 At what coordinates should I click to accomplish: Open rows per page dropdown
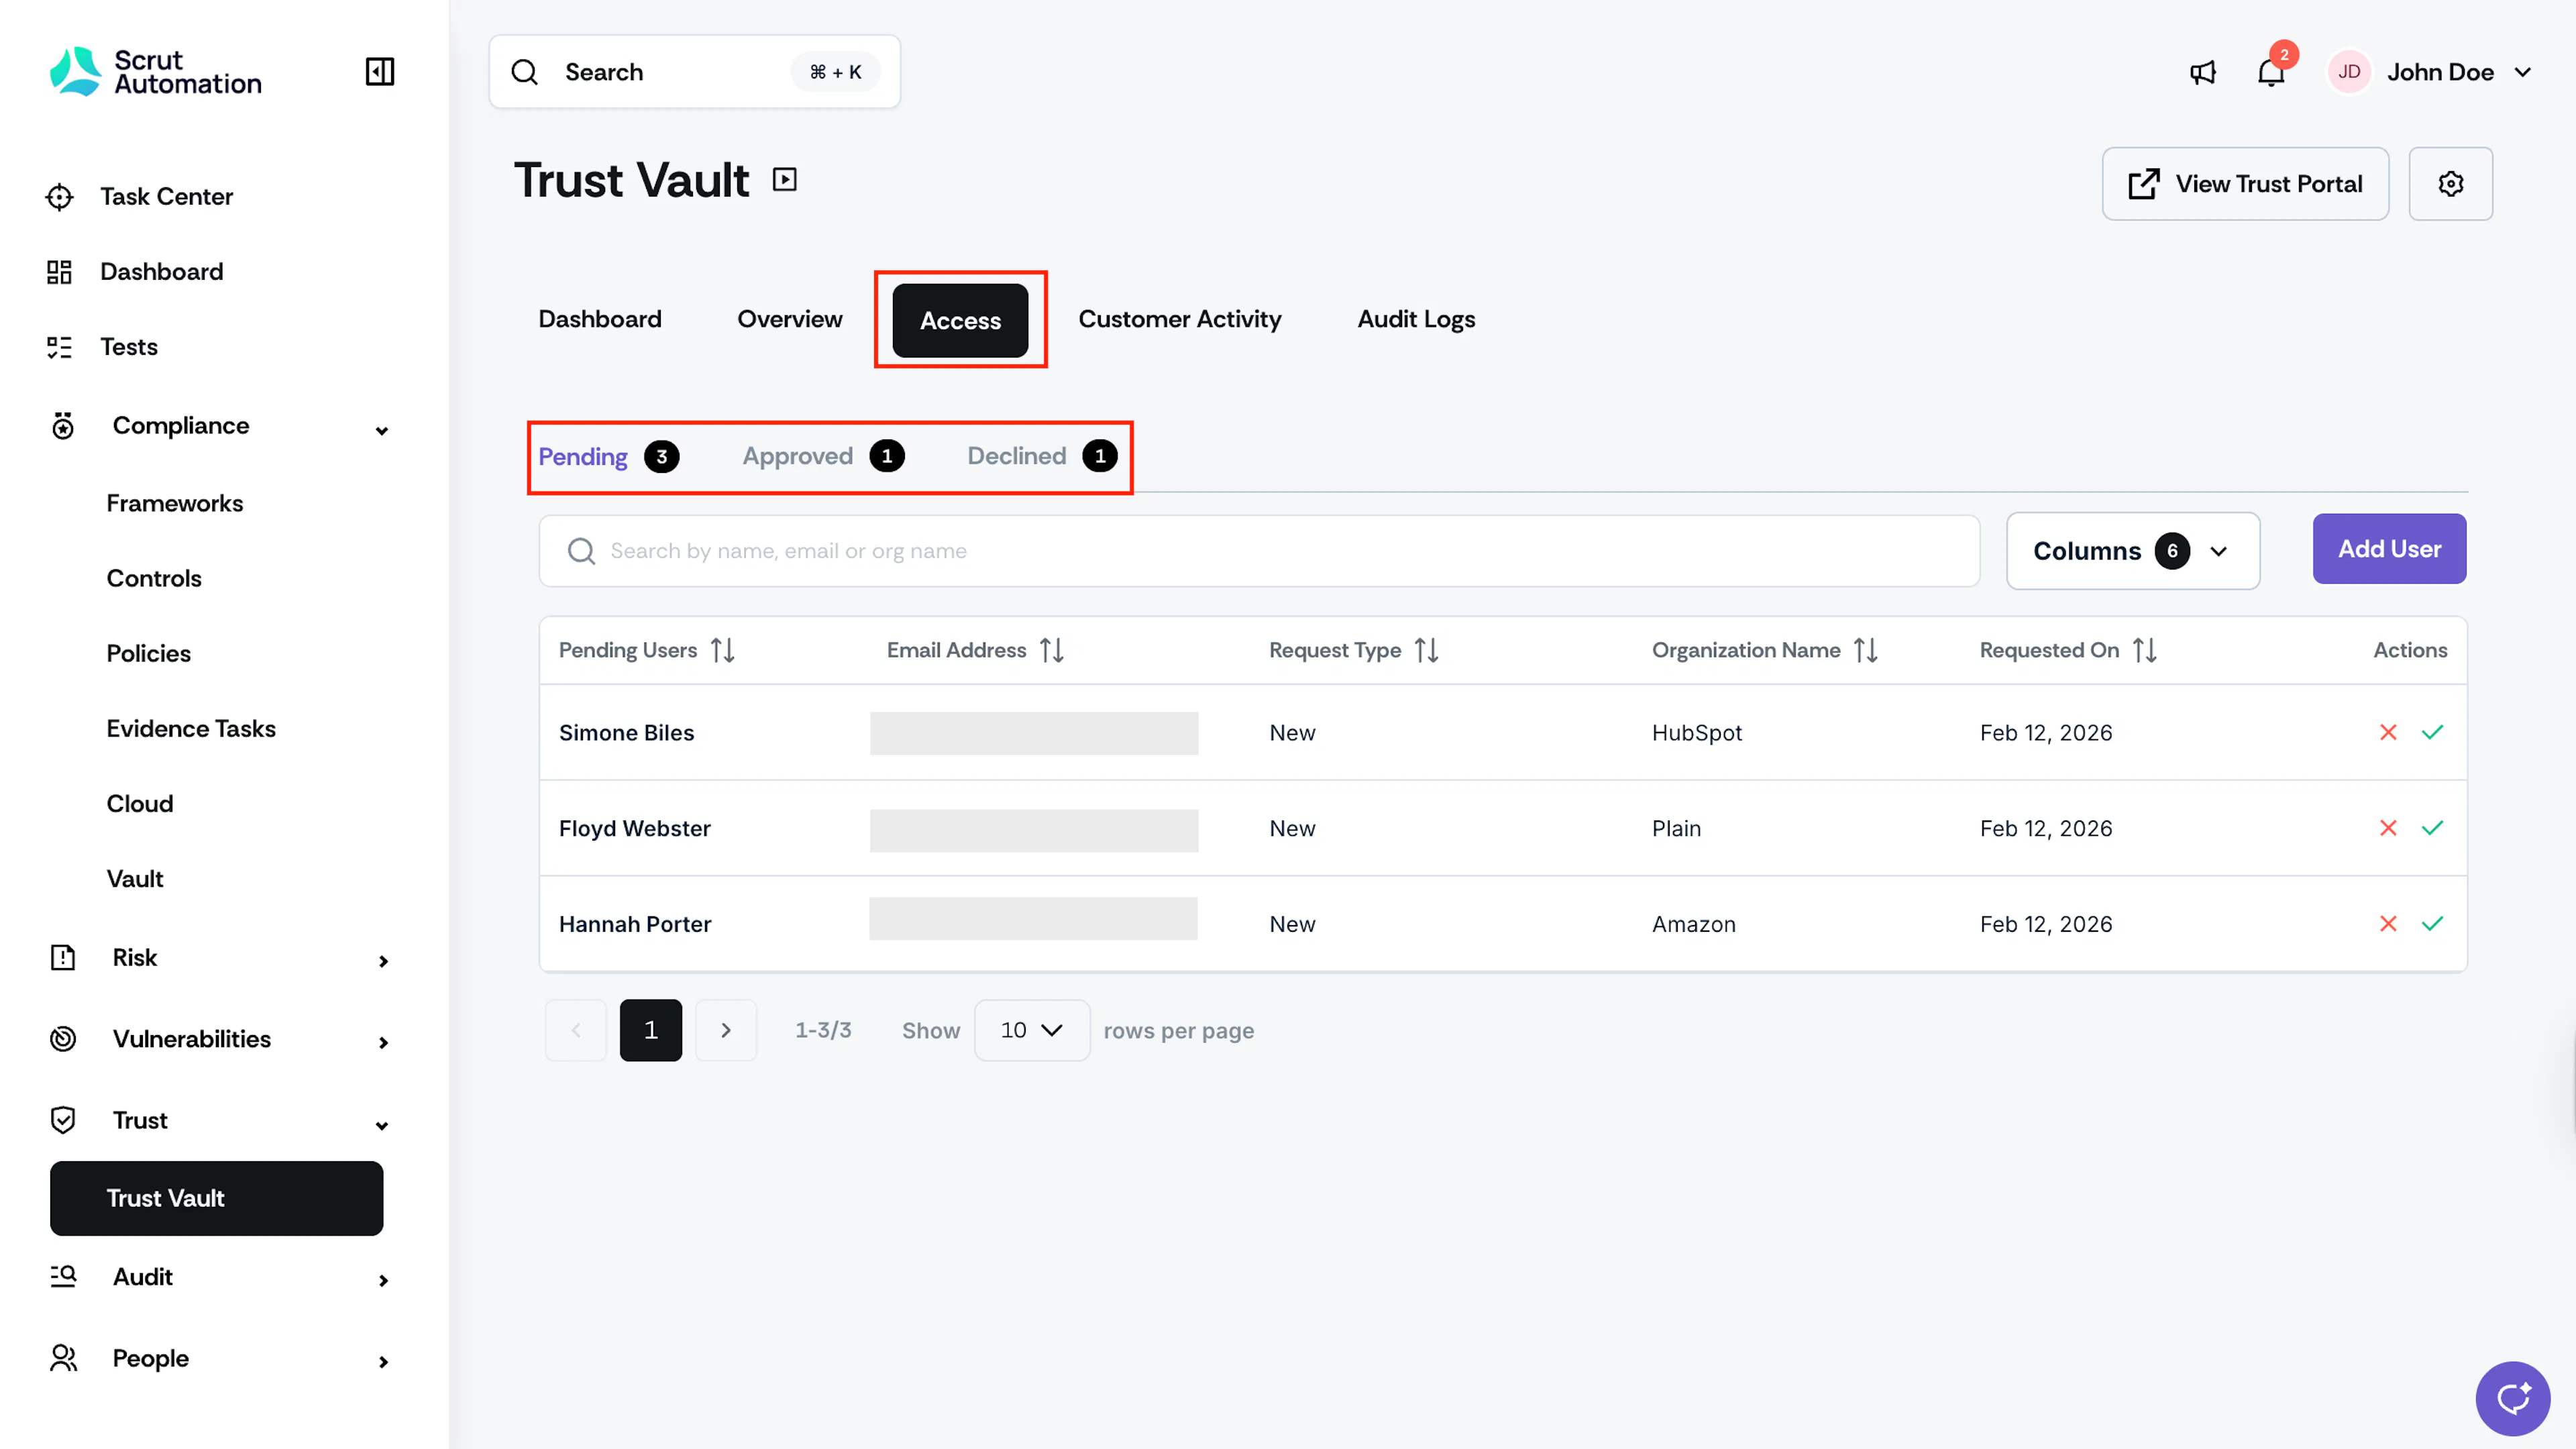tap(1031, 1030)
